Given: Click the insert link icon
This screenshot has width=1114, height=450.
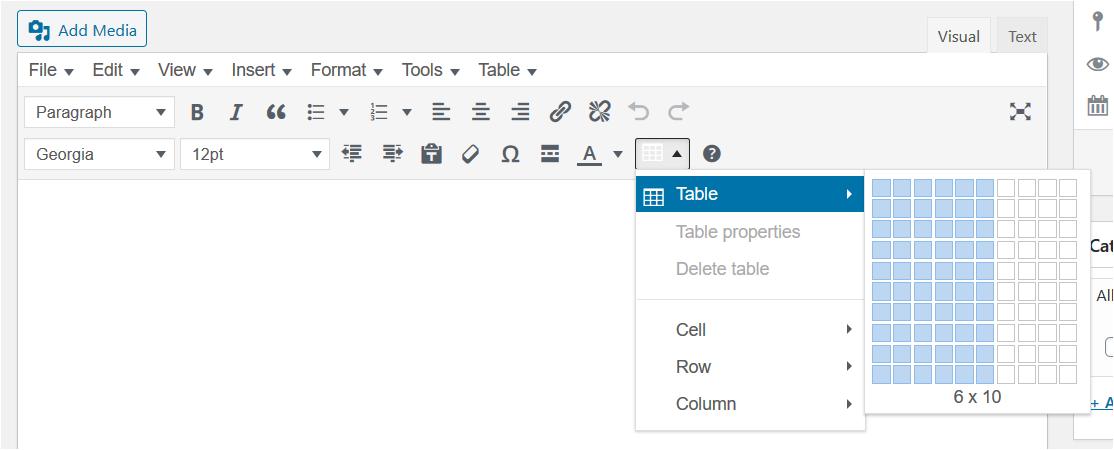Looking at the screenshot, I should (561, 112).
